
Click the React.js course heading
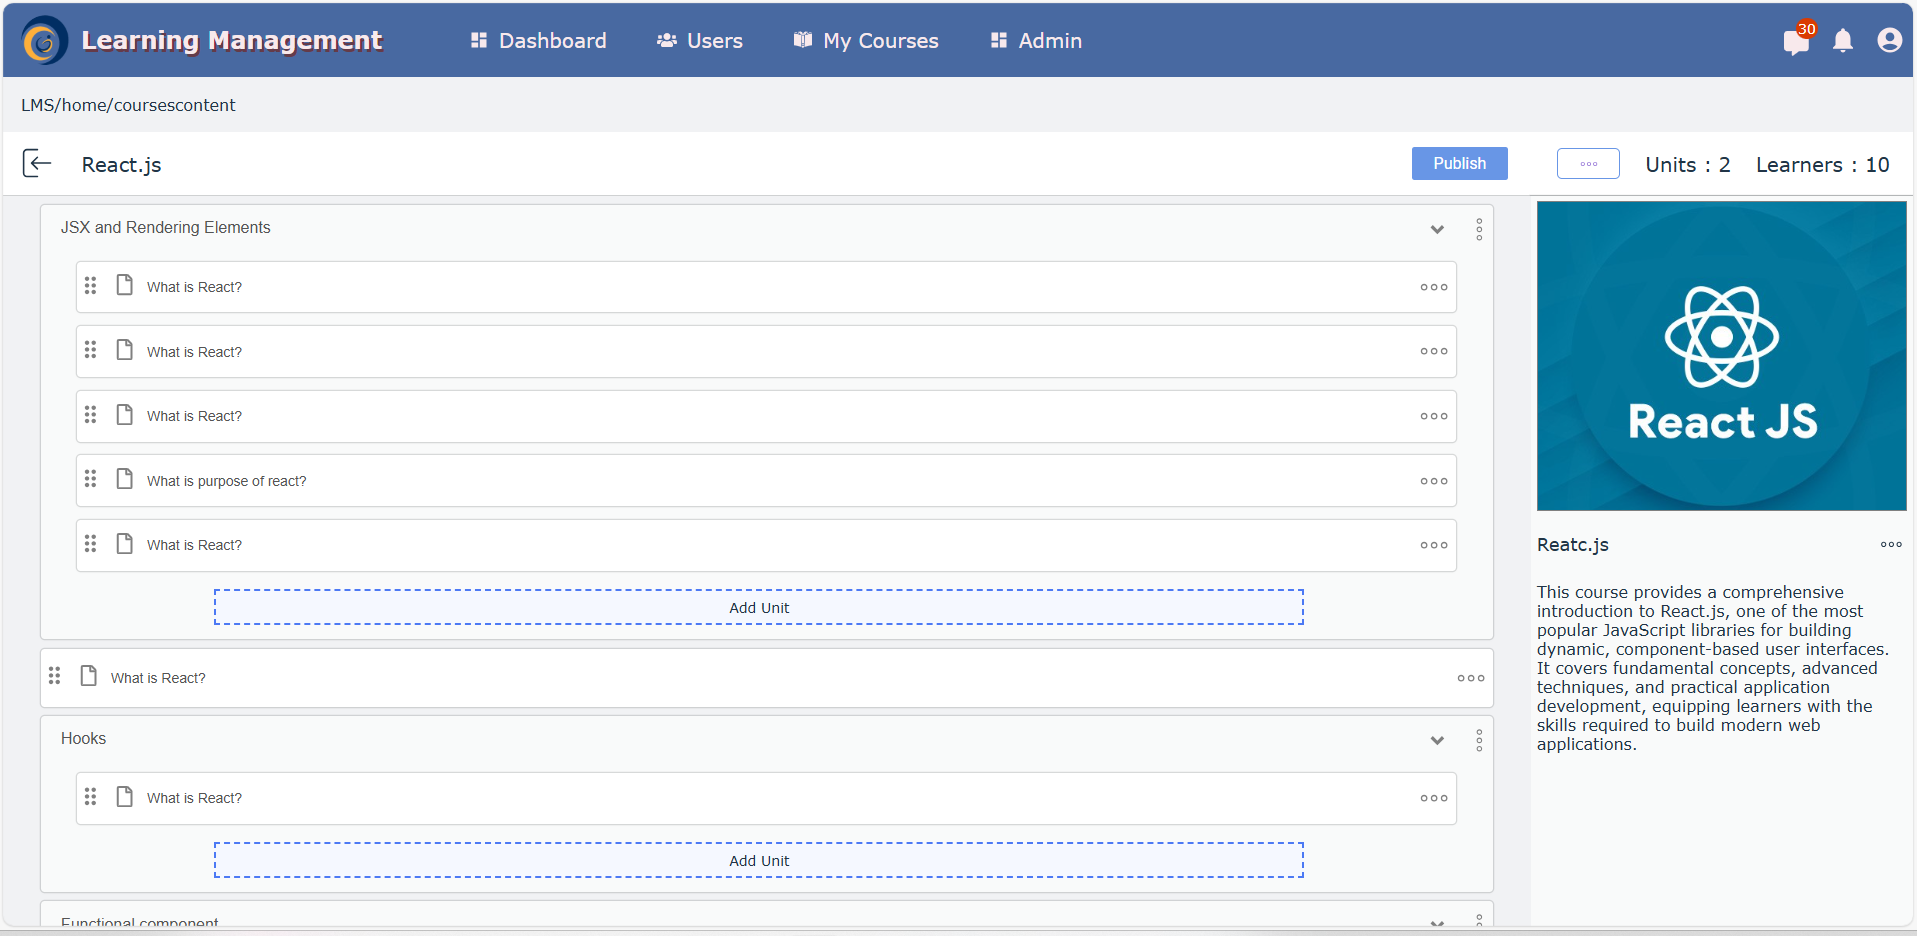pos(121,165)
